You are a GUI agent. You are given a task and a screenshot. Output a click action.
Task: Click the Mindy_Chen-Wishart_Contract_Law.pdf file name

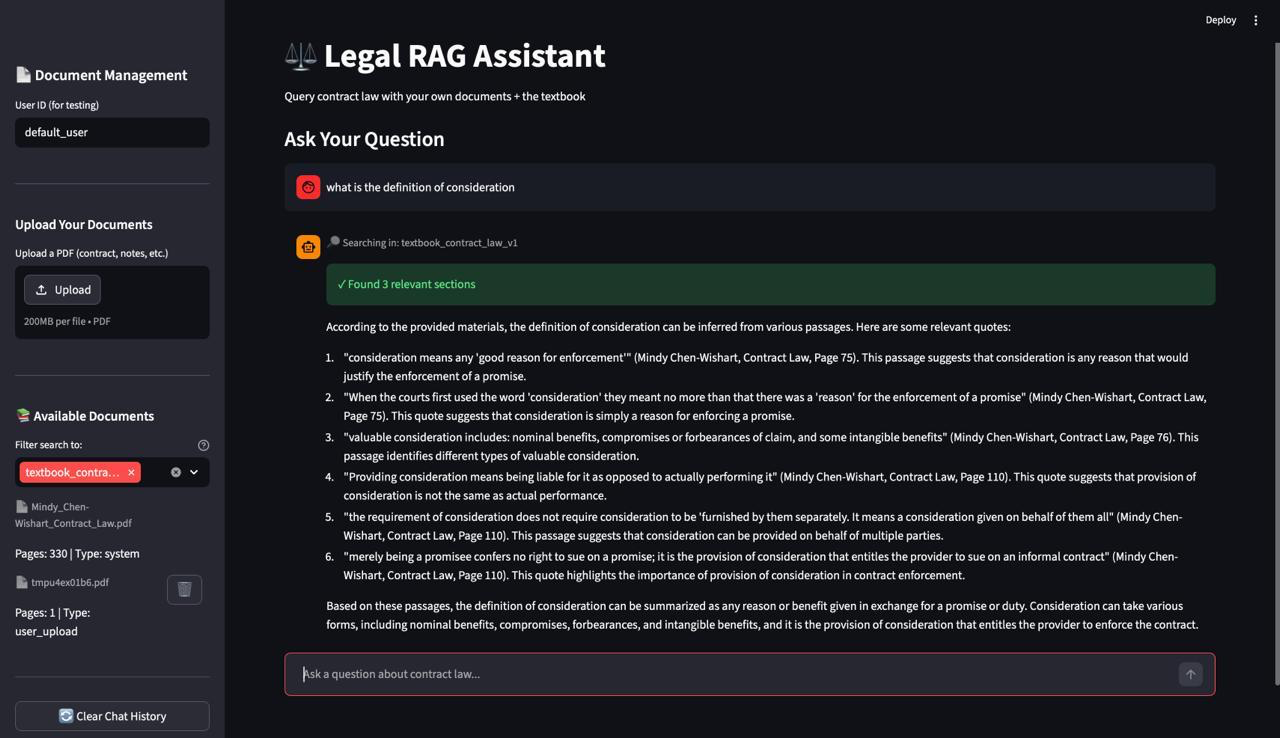[x=73, y=515]
